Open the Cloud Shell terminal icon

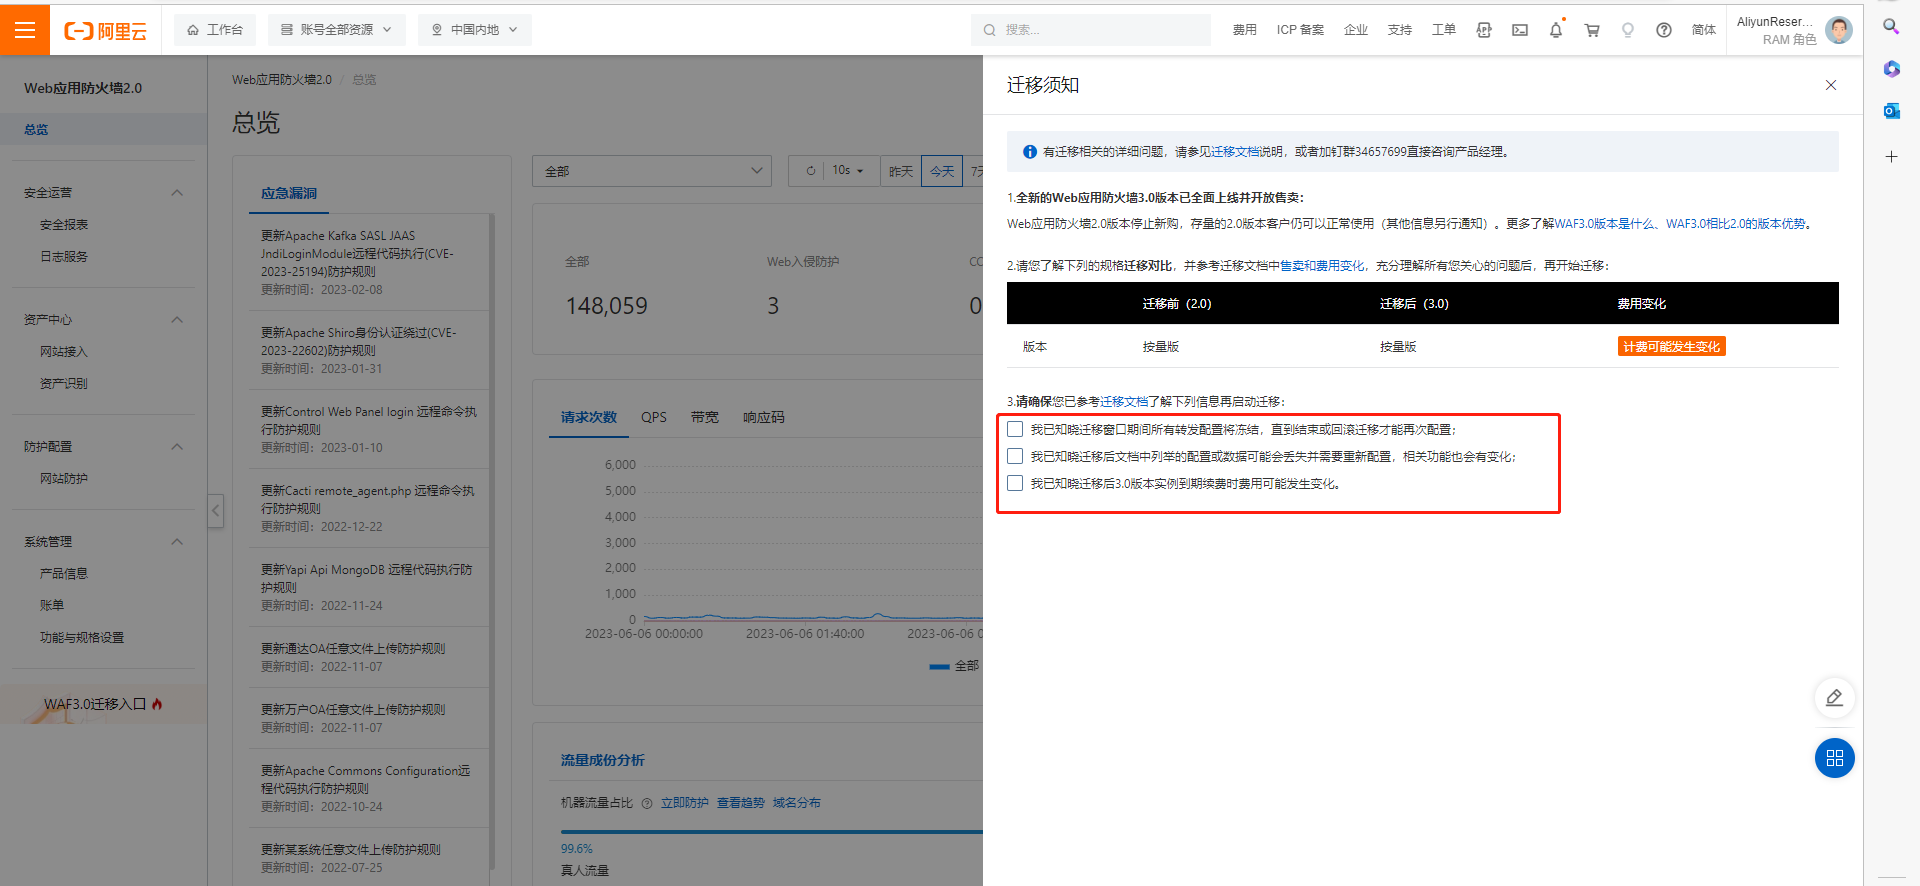(1520, 30)
